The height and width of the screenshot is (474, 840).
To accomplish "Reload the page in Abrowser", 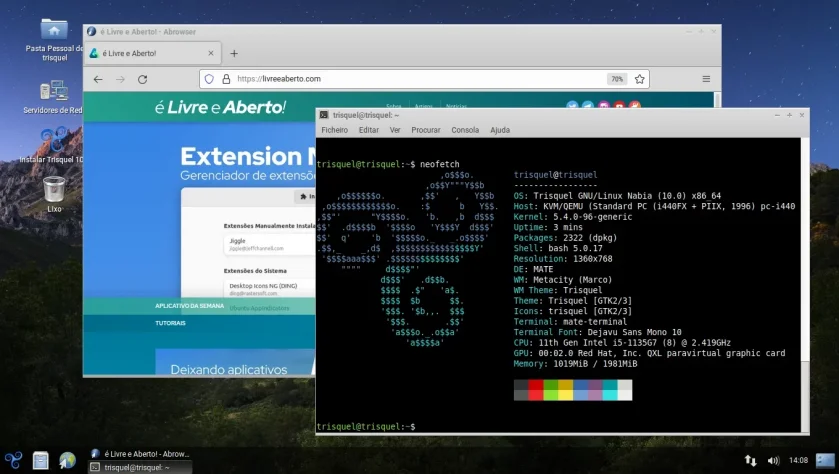I will [x=142, y=79].
